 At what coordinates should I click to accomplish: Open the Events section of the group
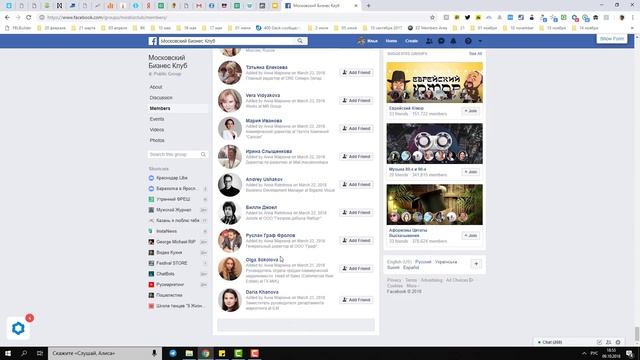pos(157,119)
